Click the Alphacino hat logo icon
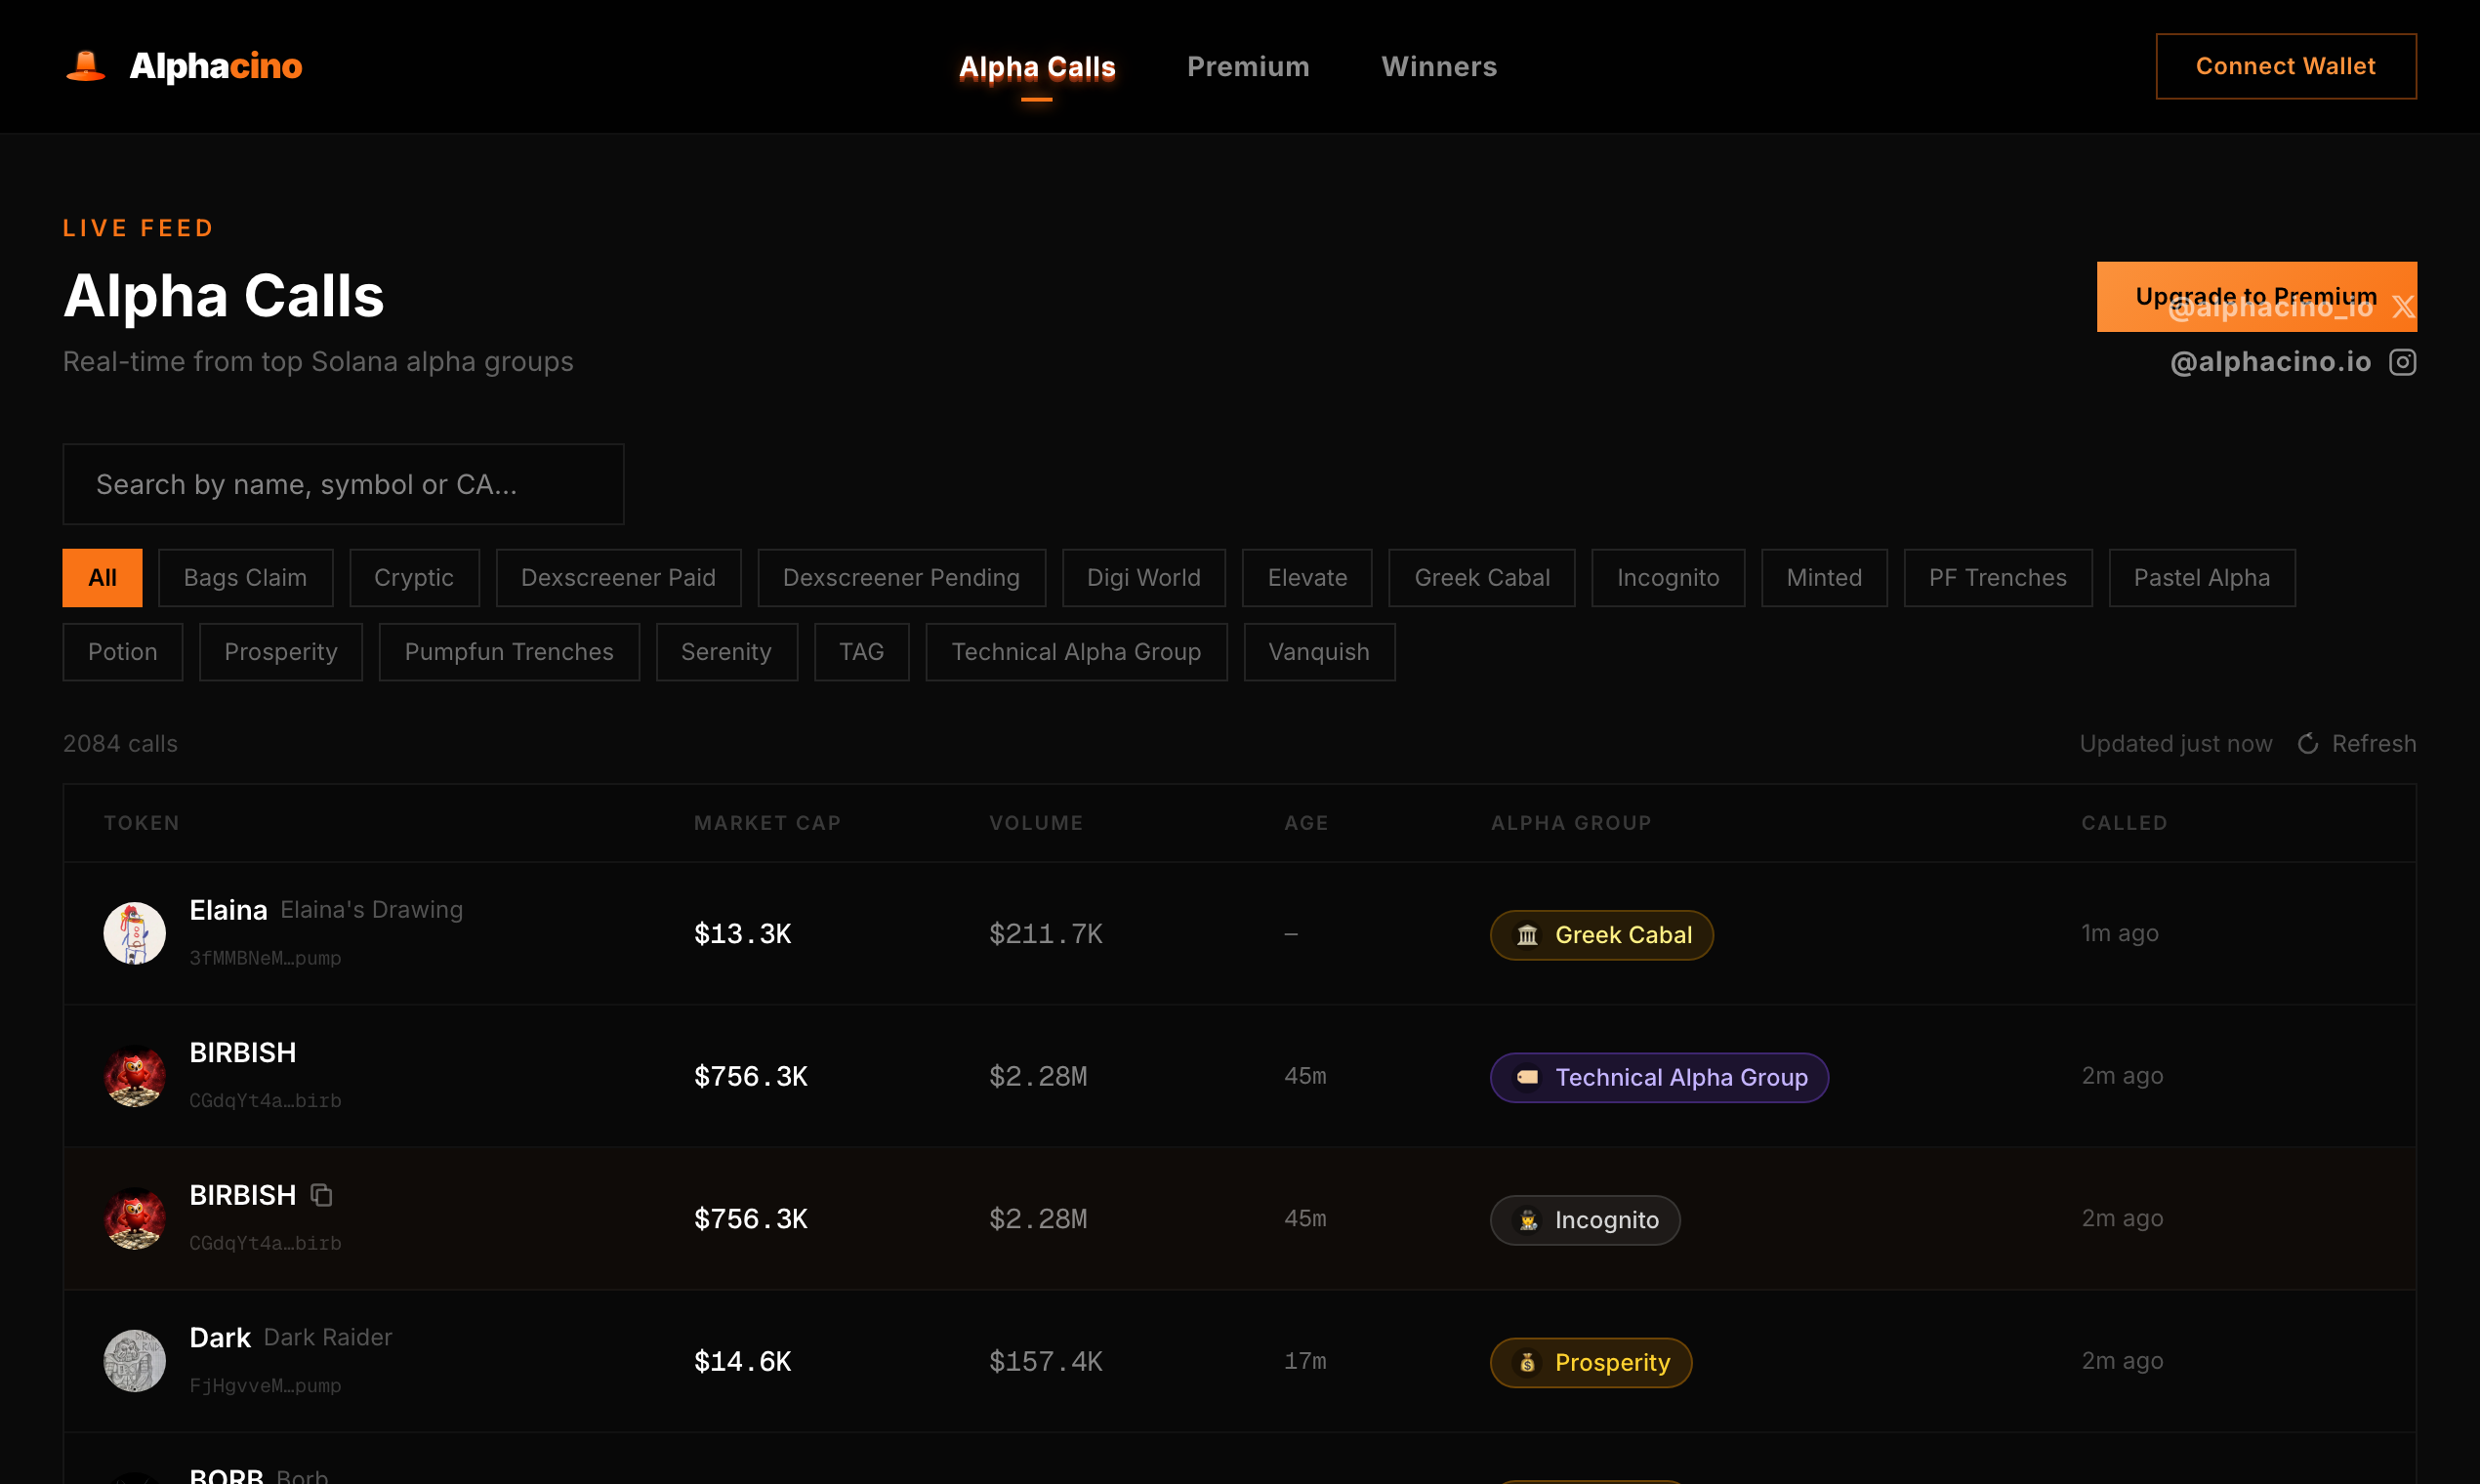 pos(85,66)
